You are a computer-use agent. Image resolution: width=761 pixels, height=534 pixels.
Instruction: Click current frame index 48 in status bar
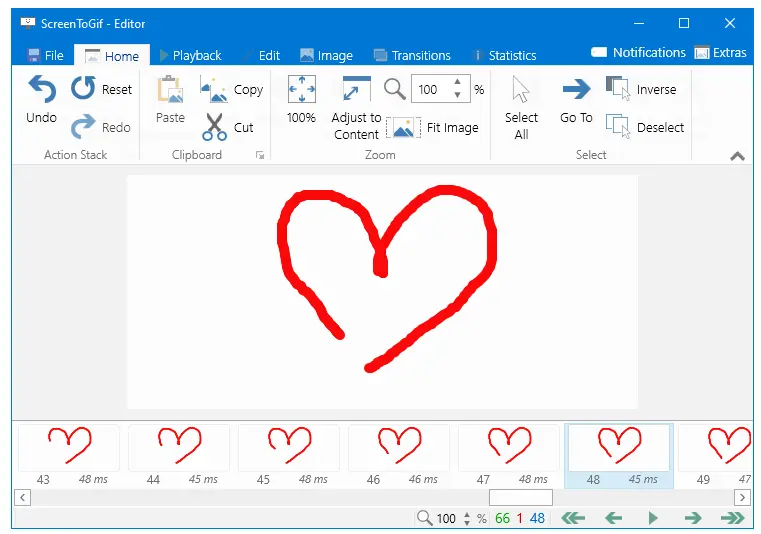coord(537,518)
